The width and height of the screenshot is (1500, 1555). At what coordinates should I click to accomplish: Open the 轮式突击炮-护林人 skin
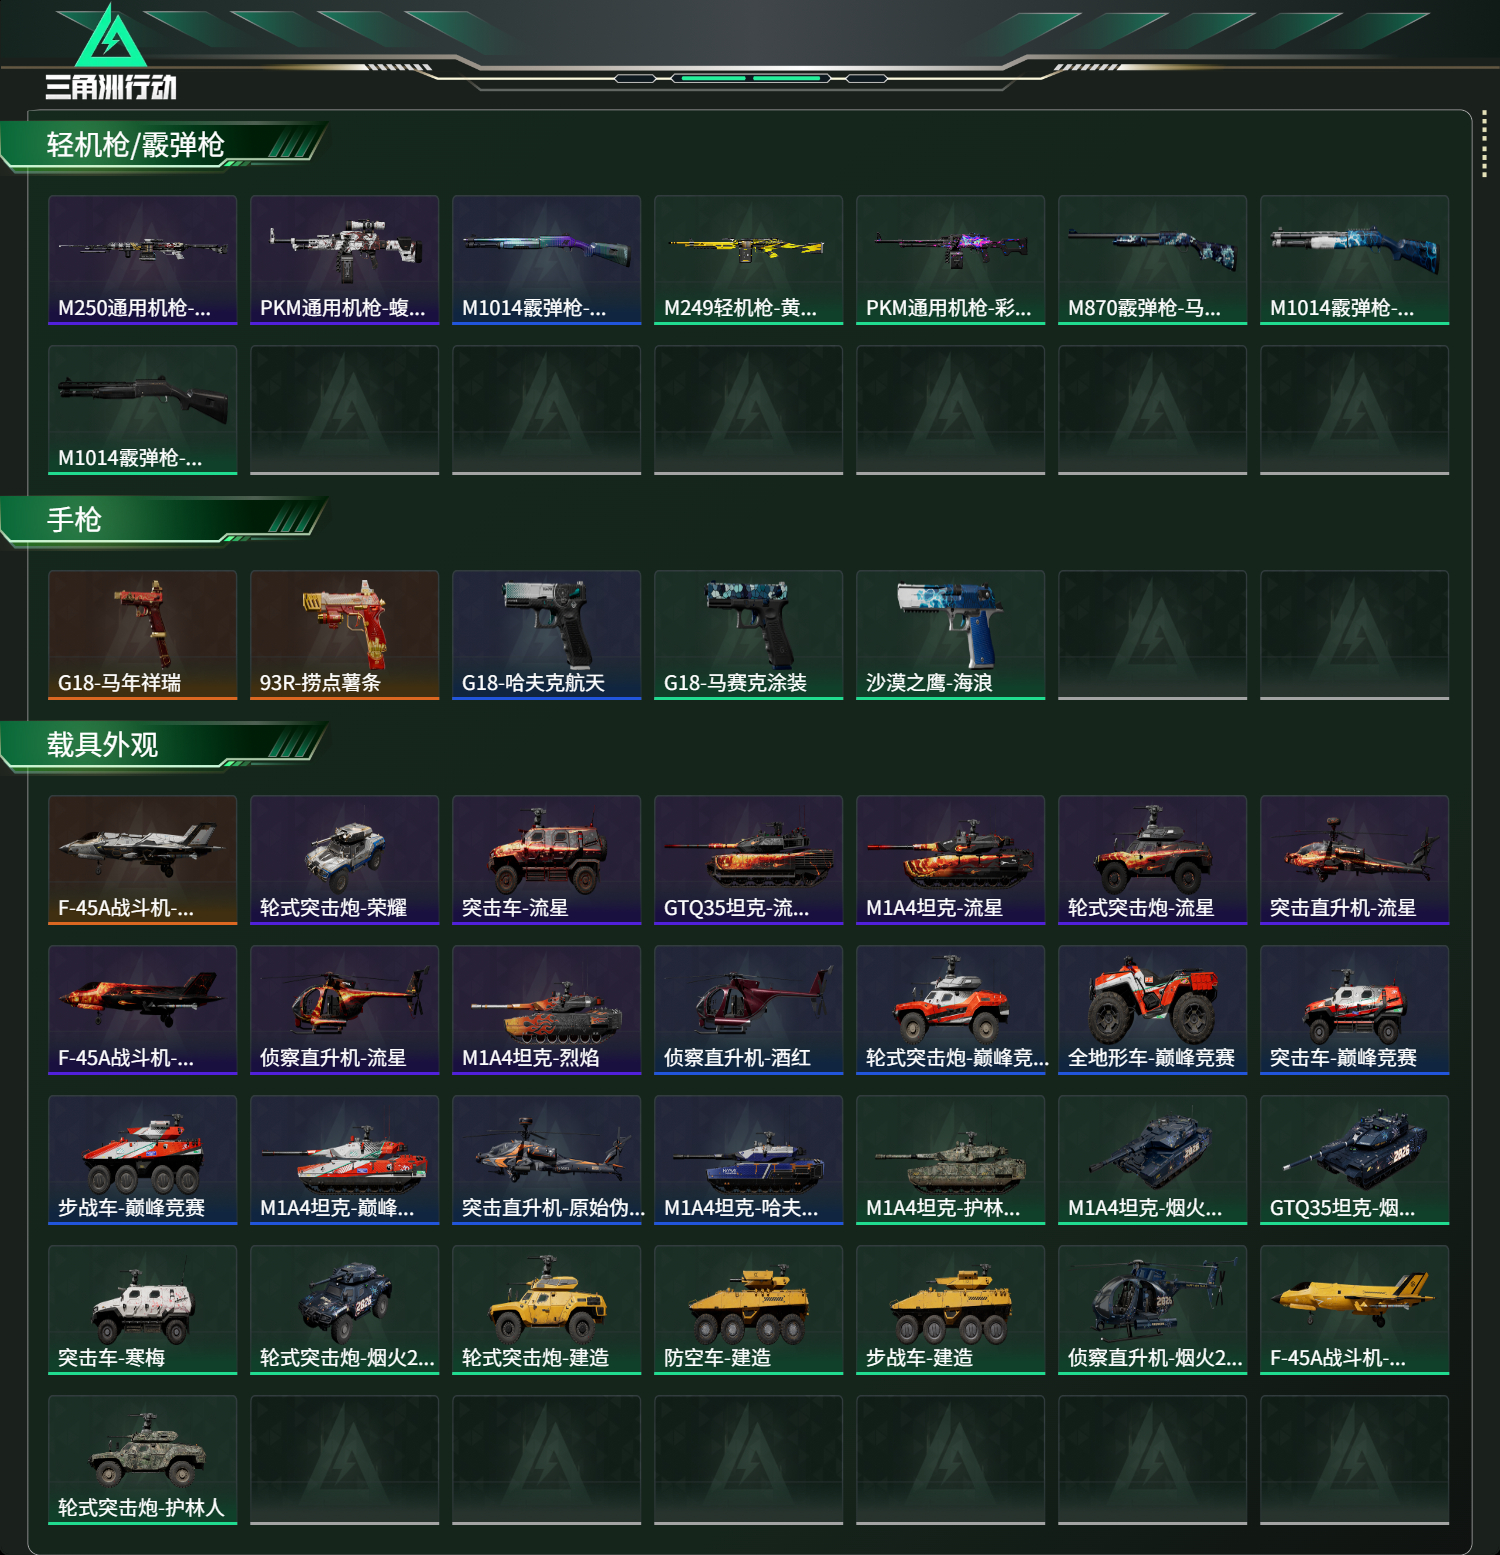[143, 1459]
